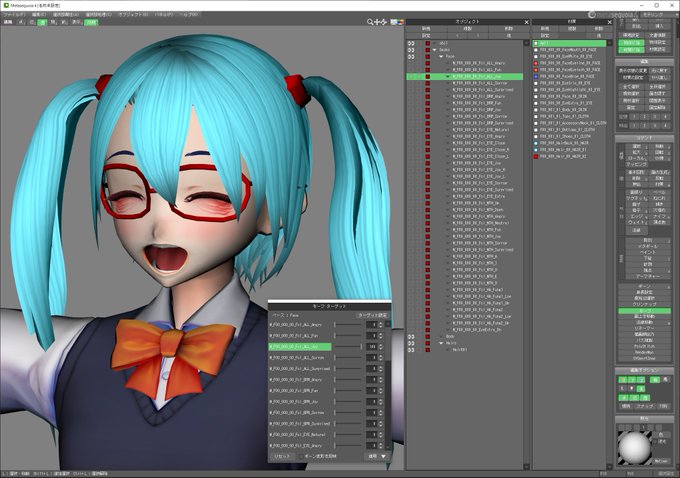Click the morph target list vertical scrollbar
This screenshot has width=680, height=478.
click(388, 385)
